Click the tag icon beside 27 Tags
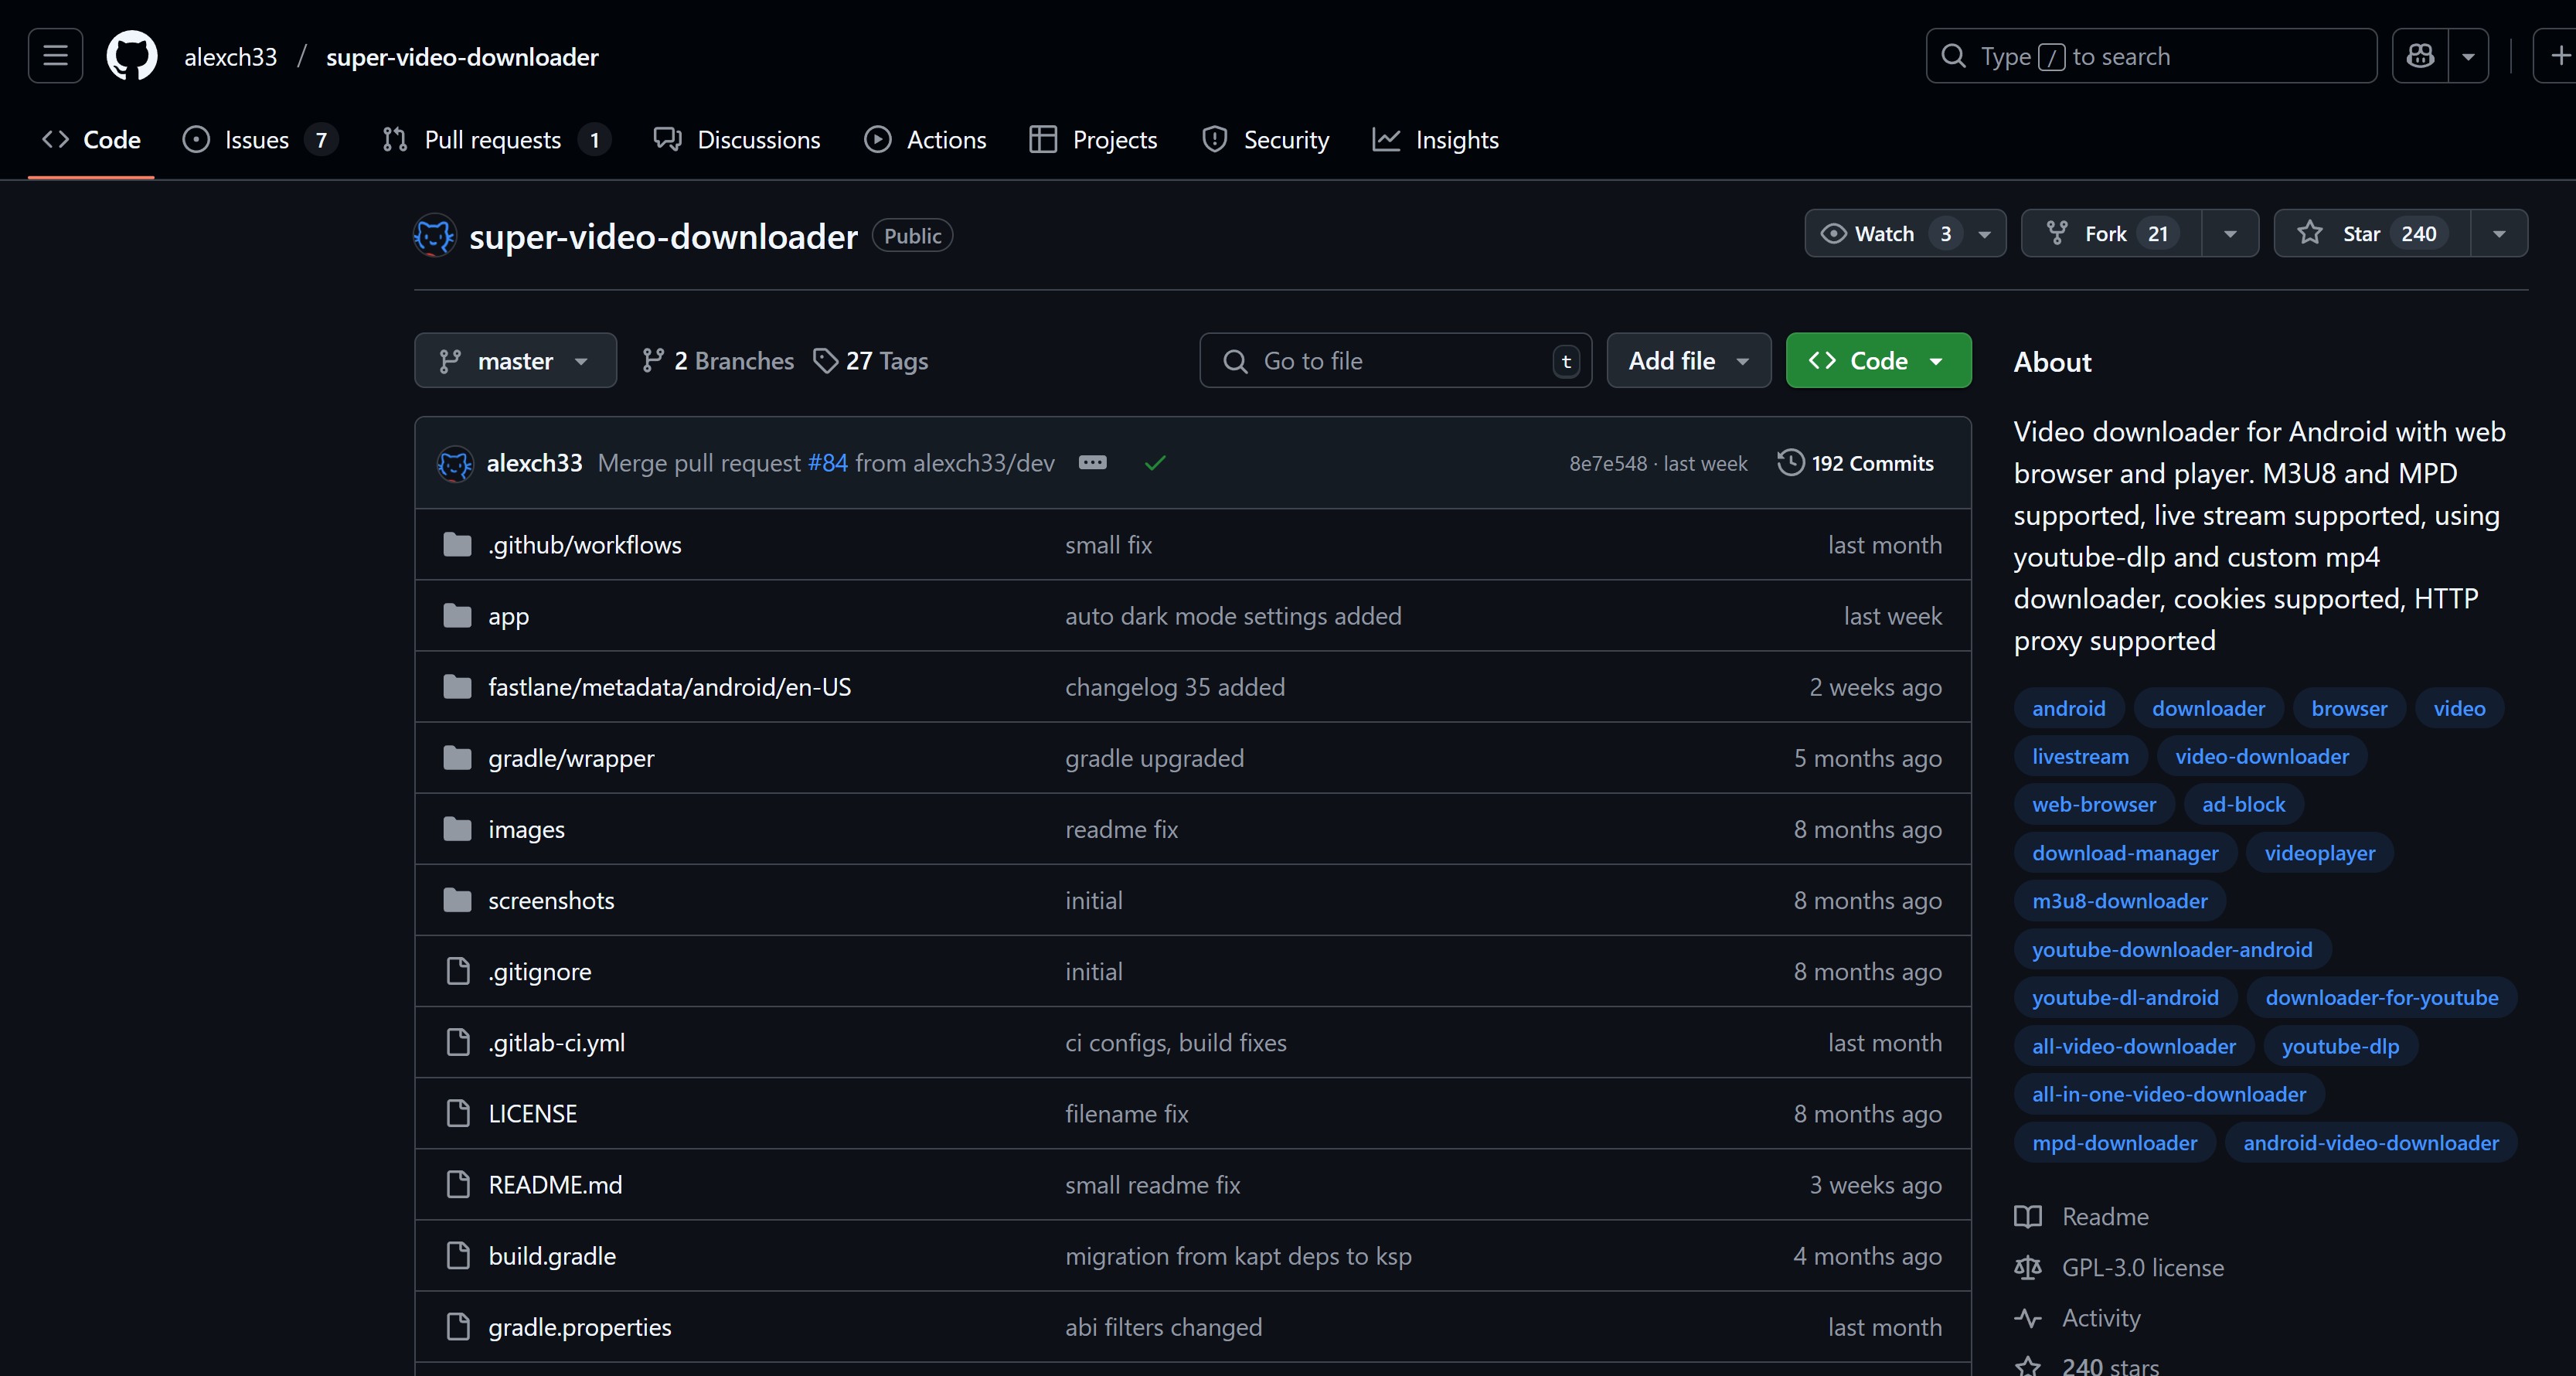The height and width of the screenshot is (1376, 2576). [825, 361]
